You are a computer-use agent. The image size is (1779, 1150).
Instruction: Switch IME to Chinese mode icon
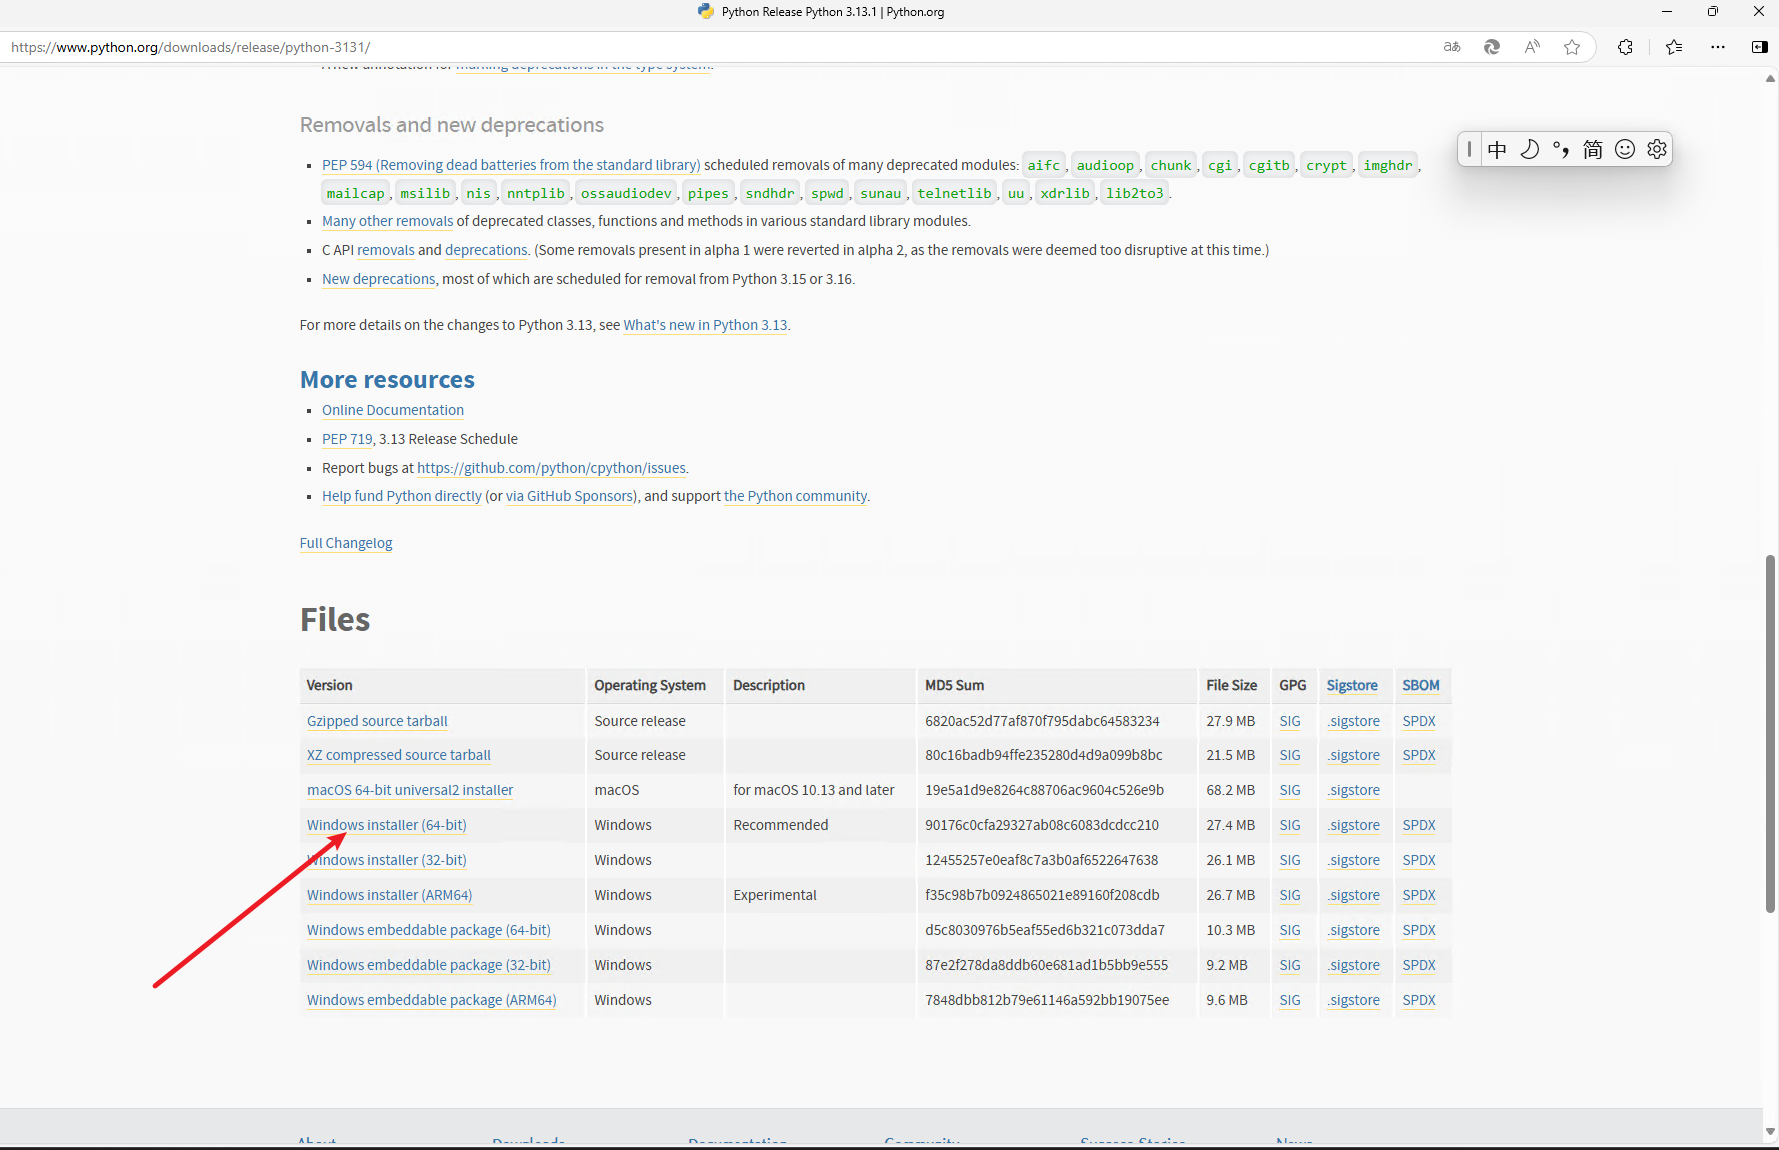click(1497, 150)
